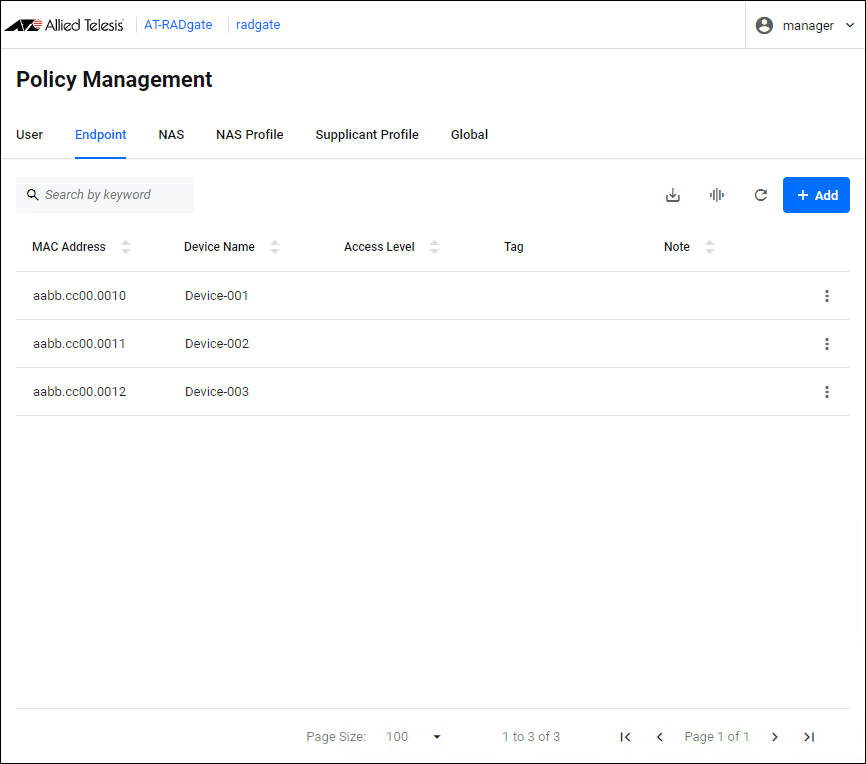Go to the last page
The height and width of the screenshot is (764, 866).
pos(809,737)
